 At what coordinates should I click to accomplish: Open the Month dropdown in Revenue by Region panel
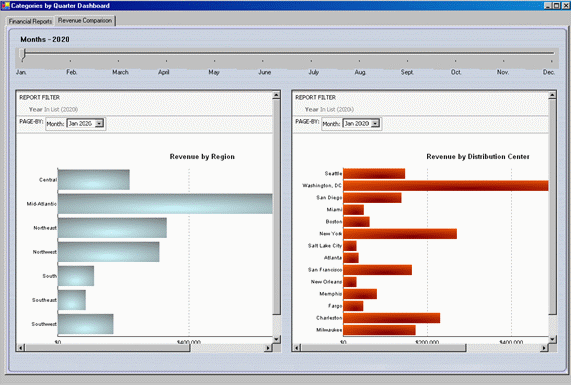(x=99, y=124)
